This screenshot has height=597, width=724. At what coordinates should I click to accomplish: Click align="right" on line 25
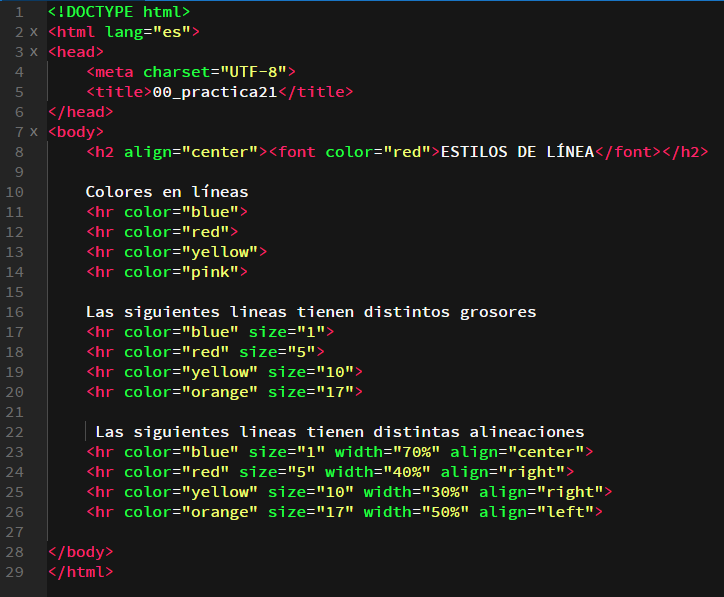(x=541, y=492)
